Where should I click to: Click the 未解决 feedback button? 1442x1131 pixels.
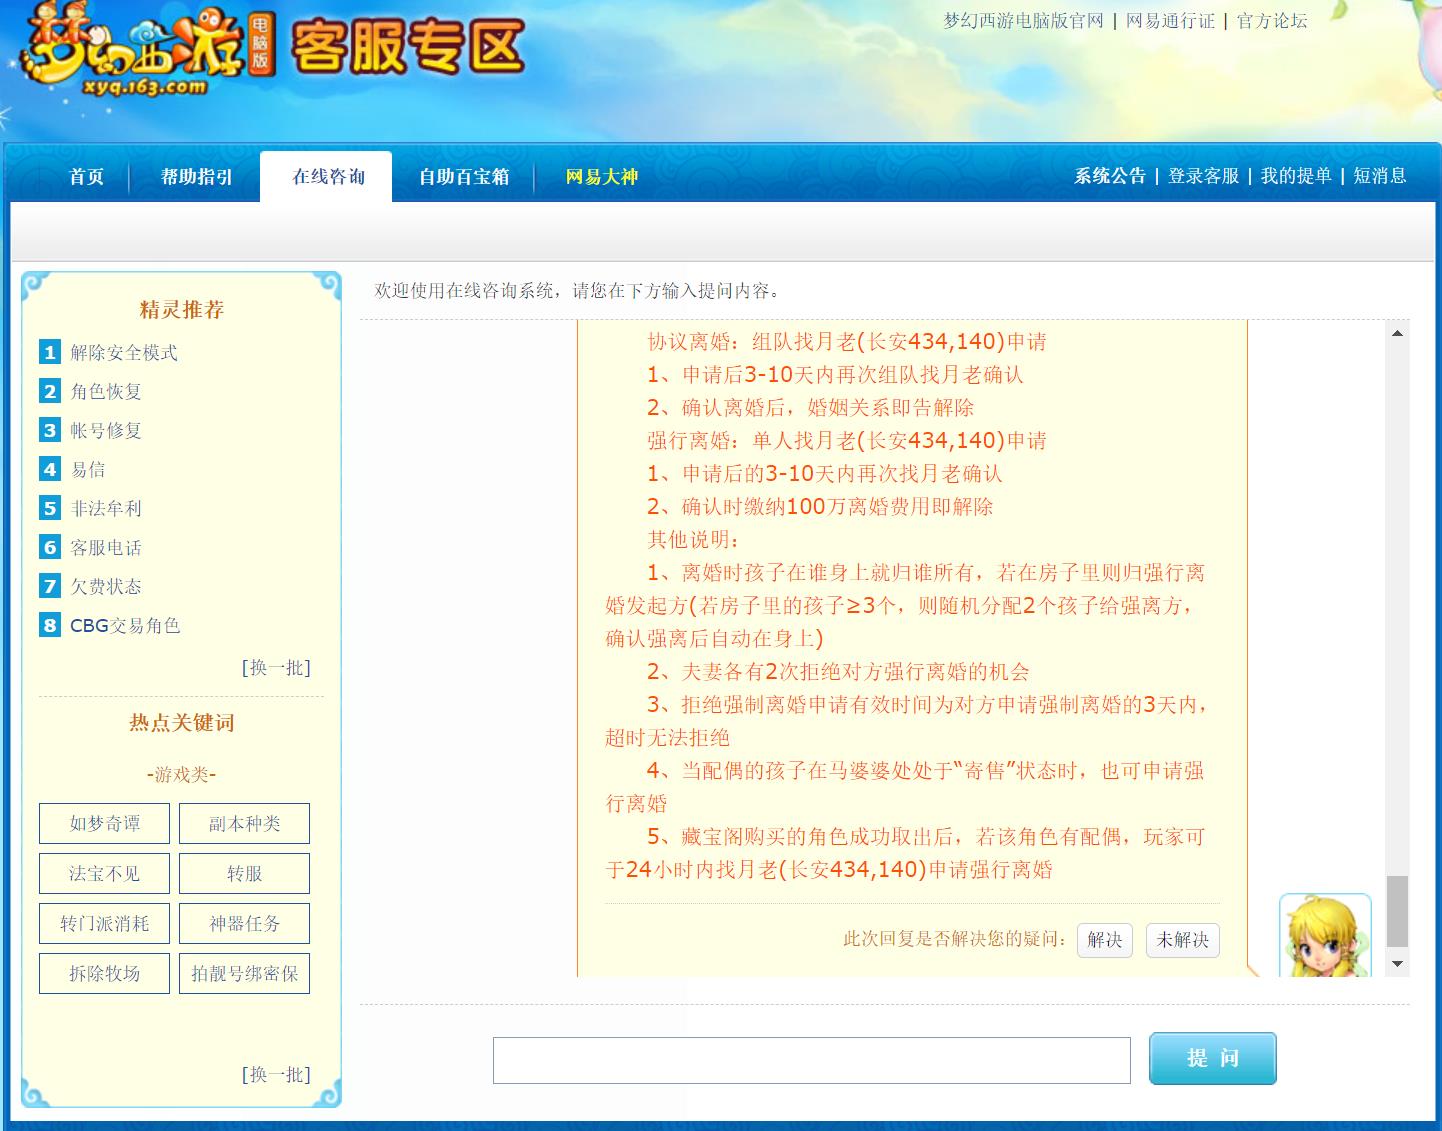(1182, 940)
